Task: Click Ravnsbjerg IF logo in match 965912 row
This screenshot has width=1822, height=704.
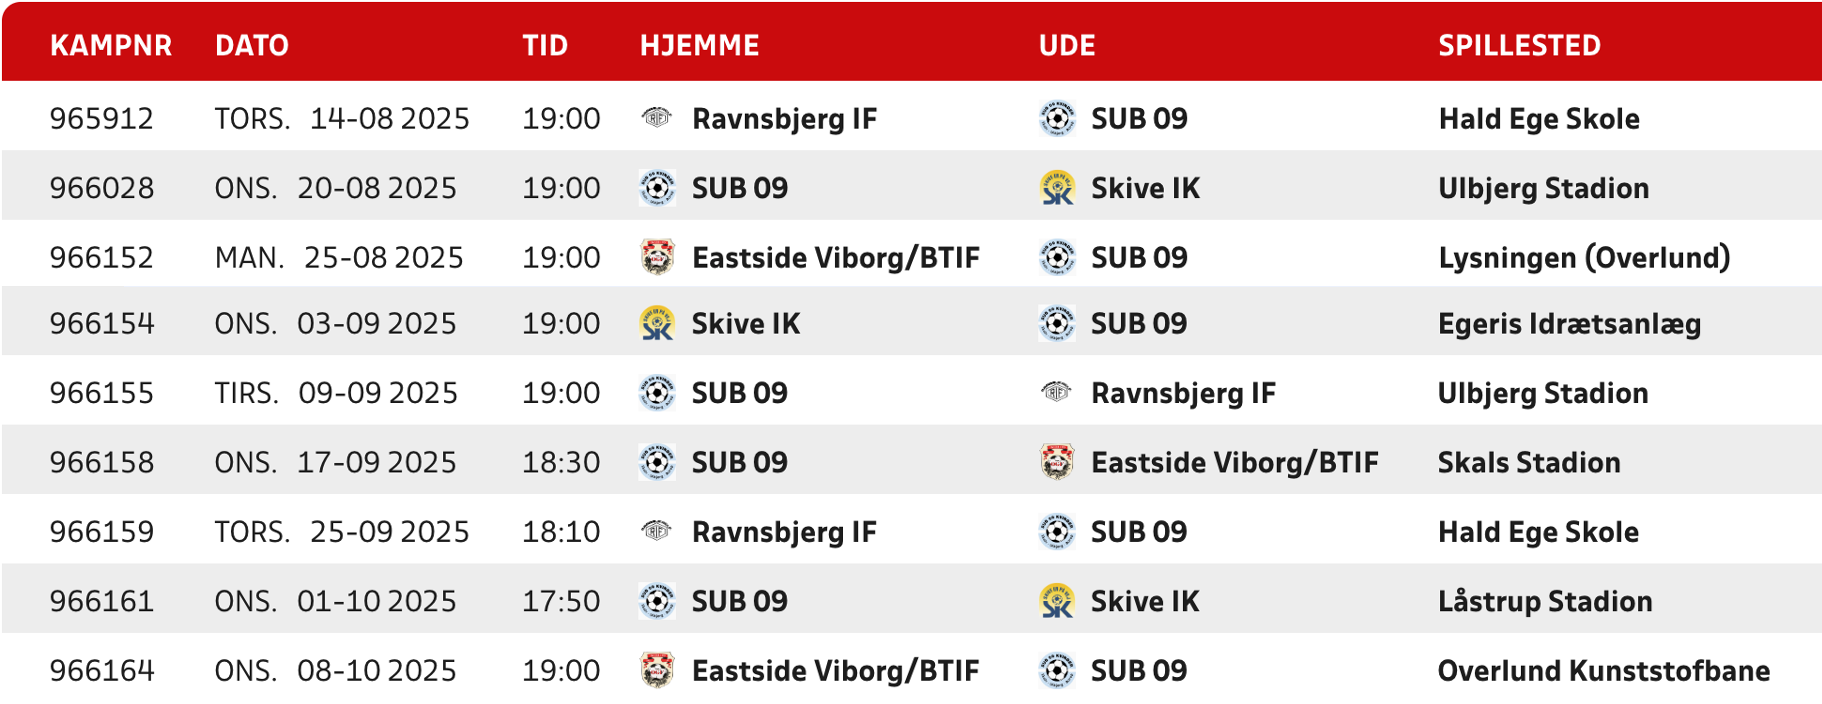Action: (657, 118)
